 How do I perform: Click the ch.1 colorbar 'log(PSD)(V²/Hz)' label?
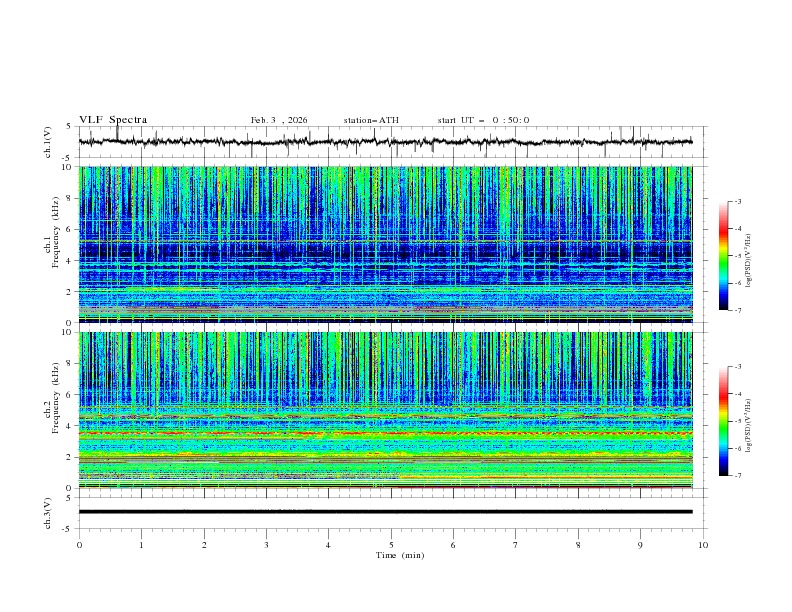749,261
